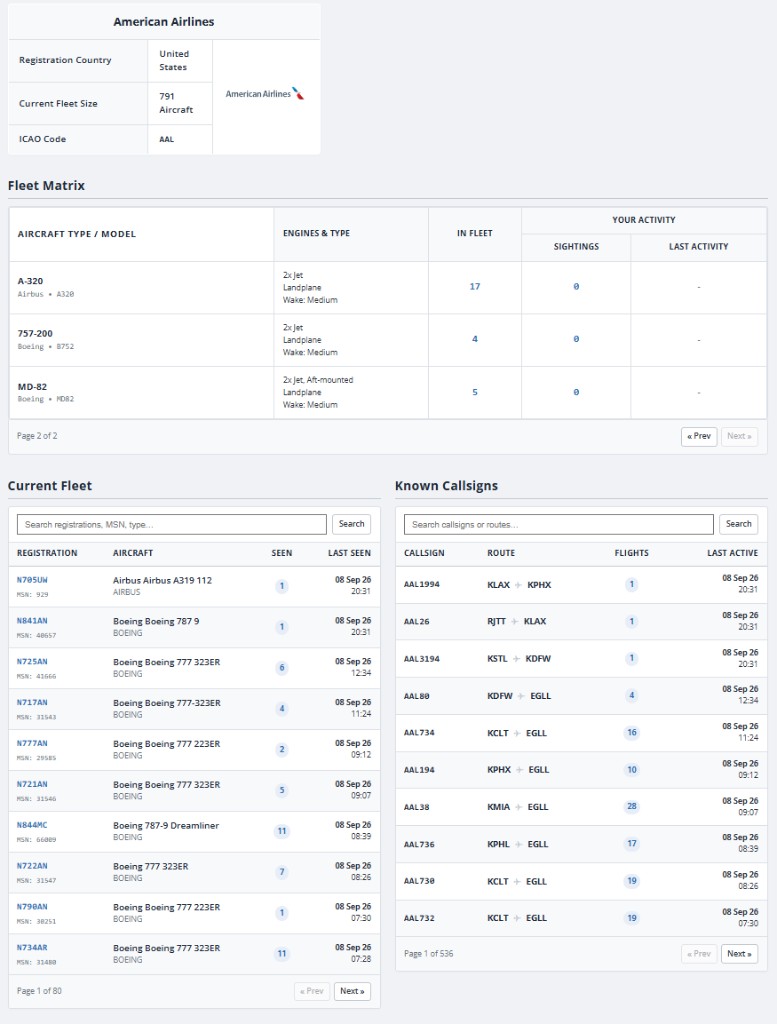This screenshot has width=777, height=1024.
Task: Click the LAST ACTIVE column header
Action: [733, 553]
